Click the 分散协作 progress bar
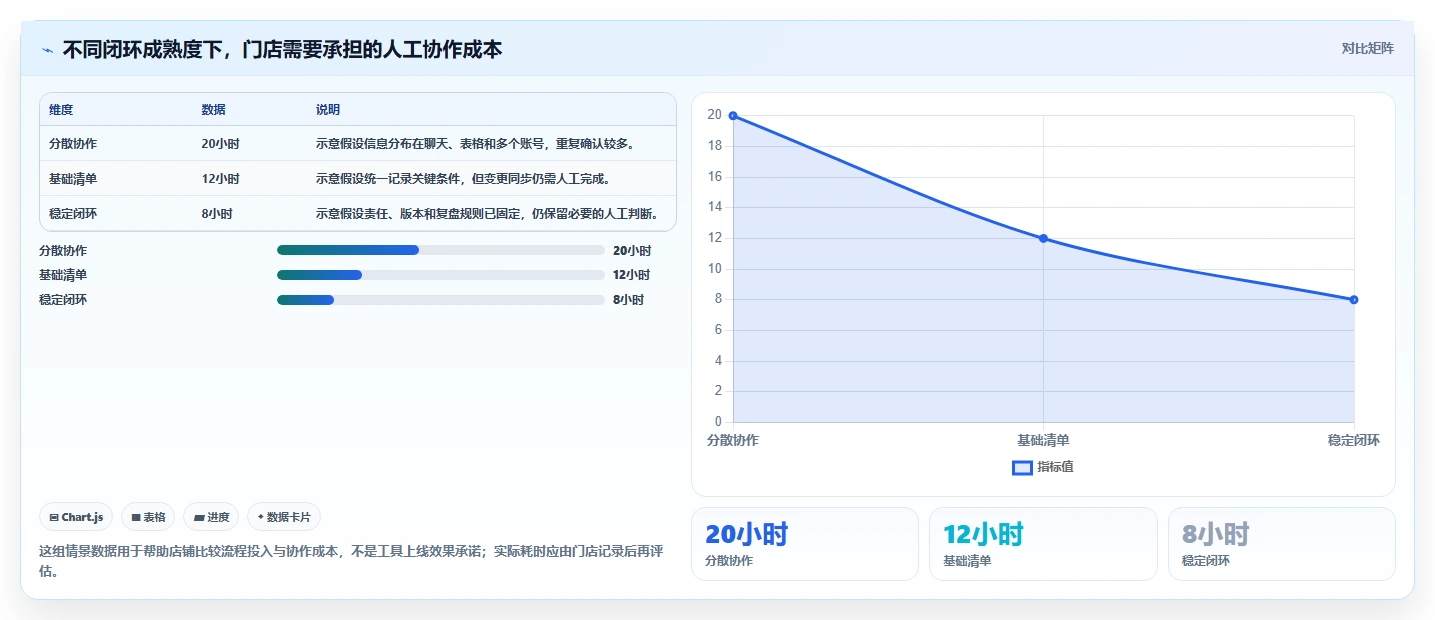 click(440, 250)
